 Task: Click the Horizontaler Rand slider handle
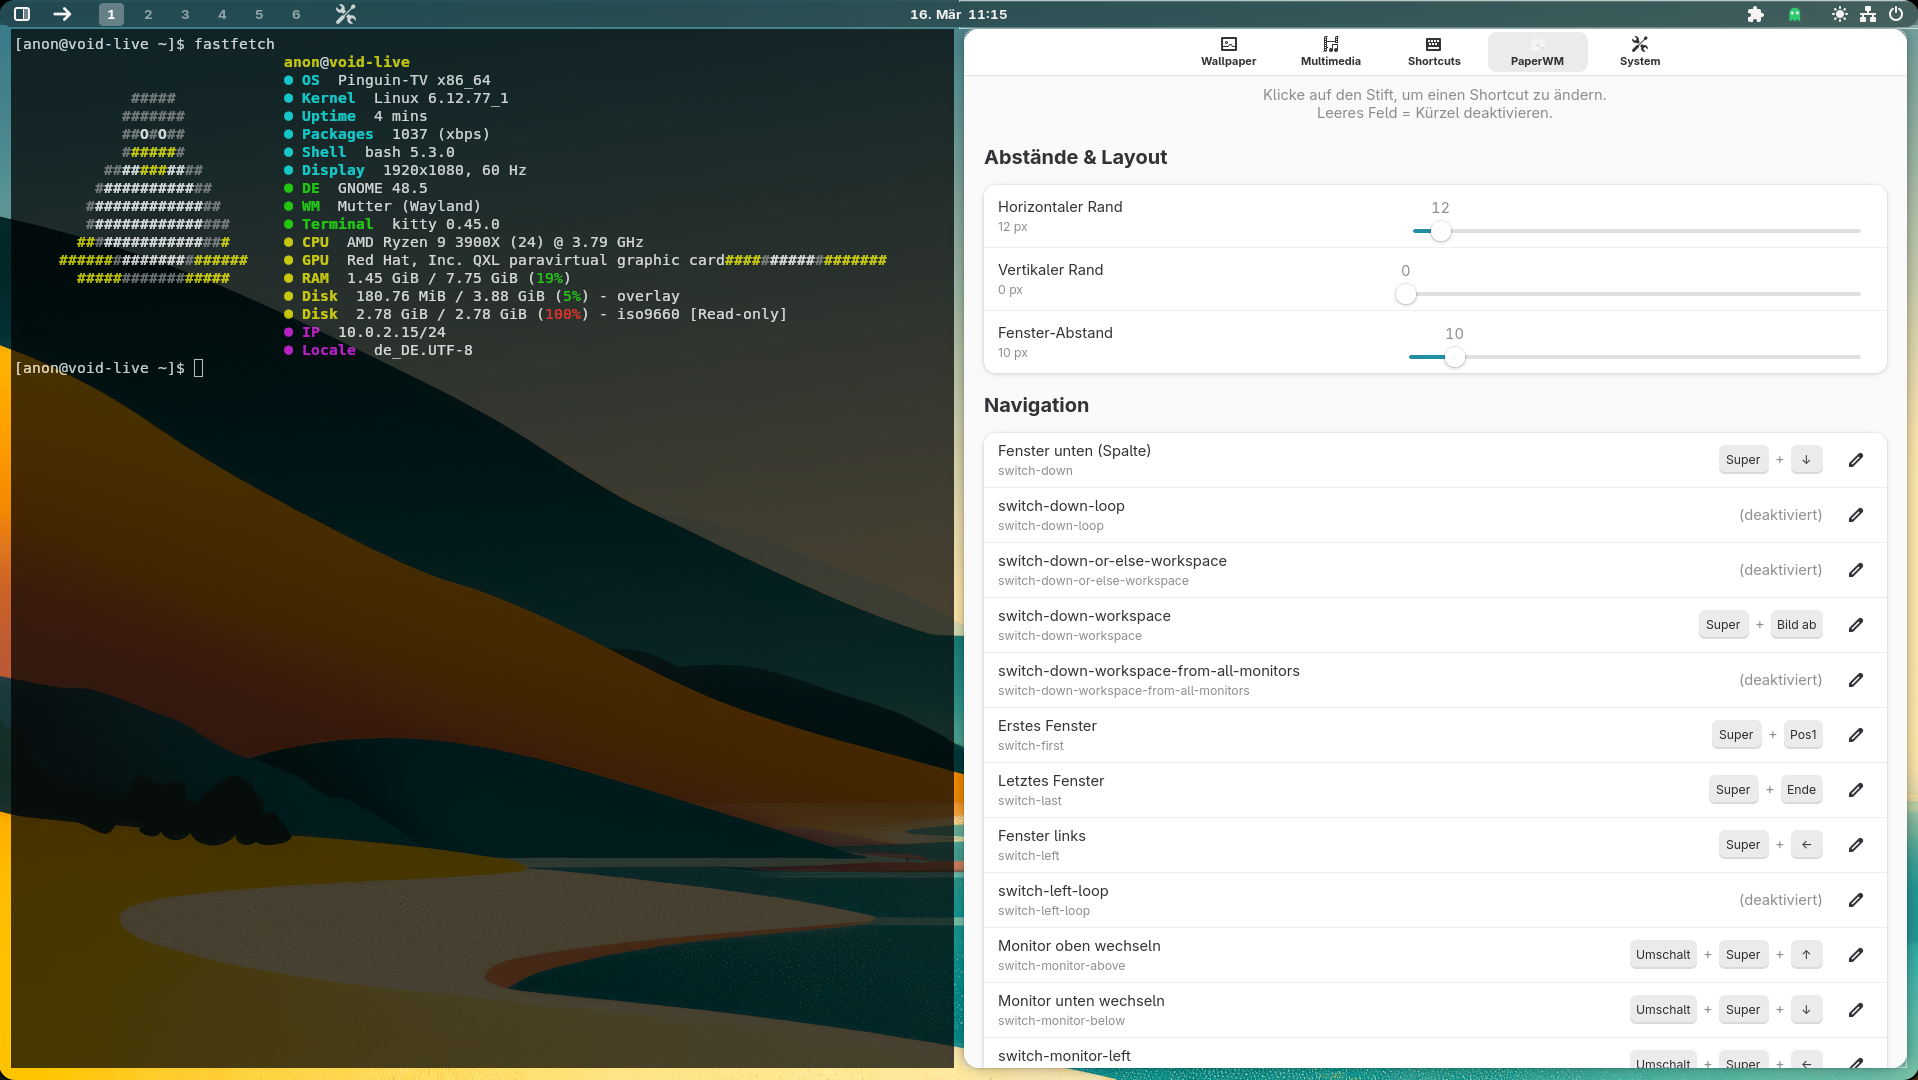point(1440,231)
